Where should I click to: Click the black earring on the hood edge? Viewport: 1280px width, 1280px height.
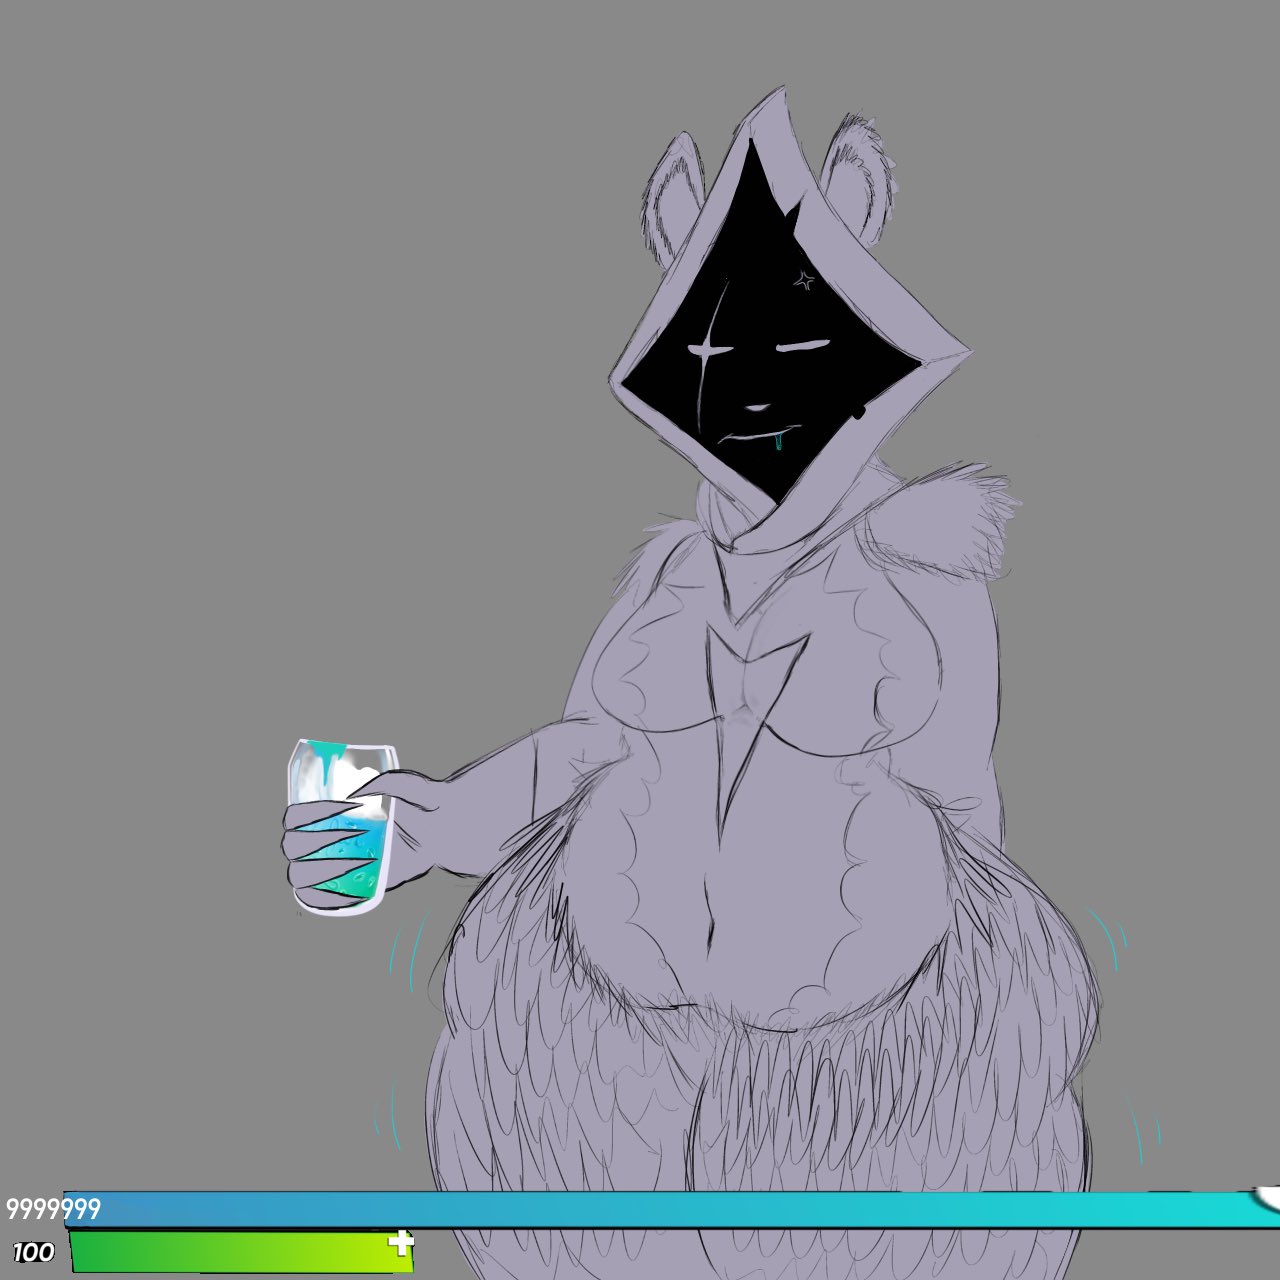[x=858, y=411]
